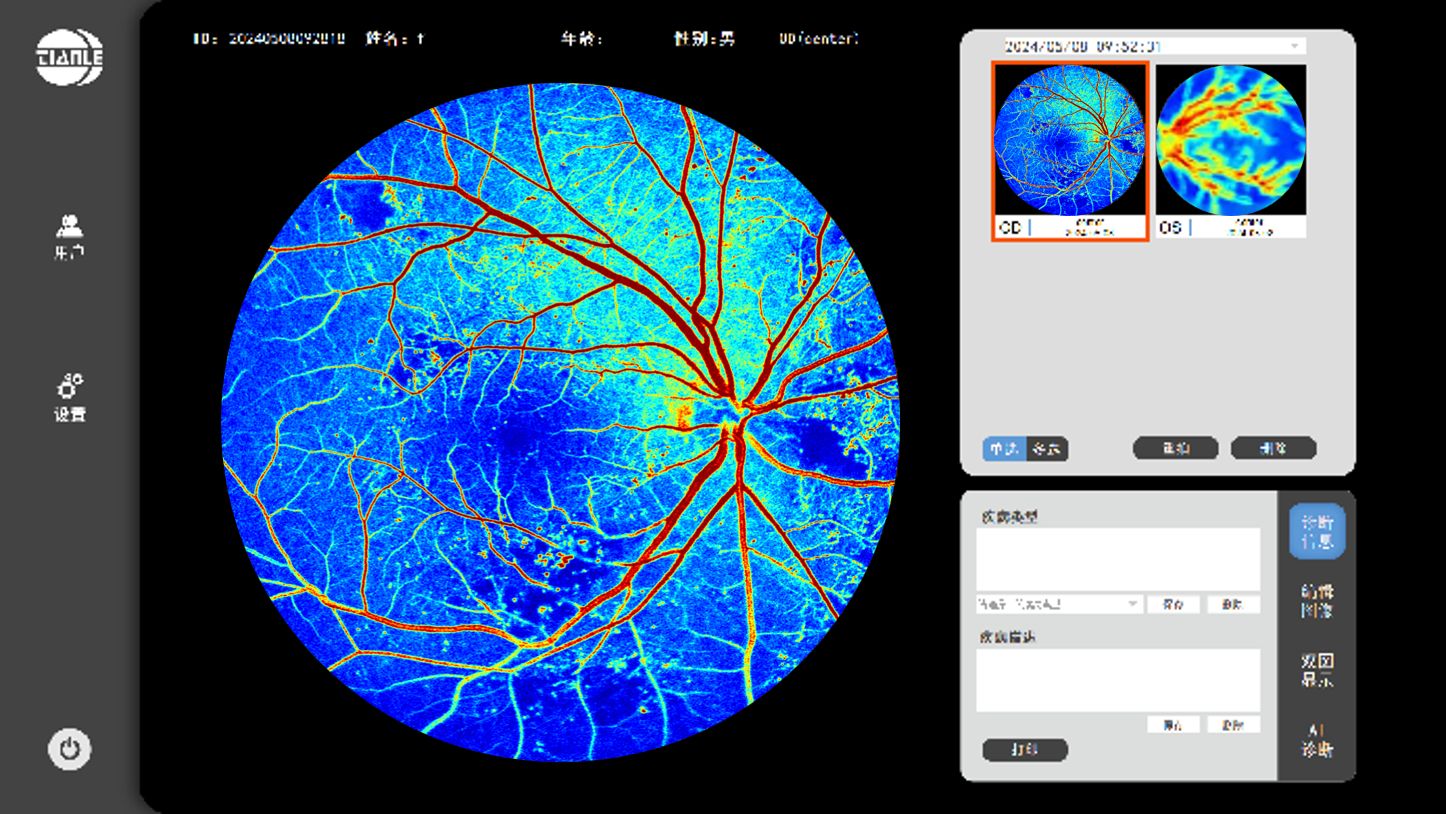
Task: Switch to Diagnosis Info tab
Action: point(1316,531)
